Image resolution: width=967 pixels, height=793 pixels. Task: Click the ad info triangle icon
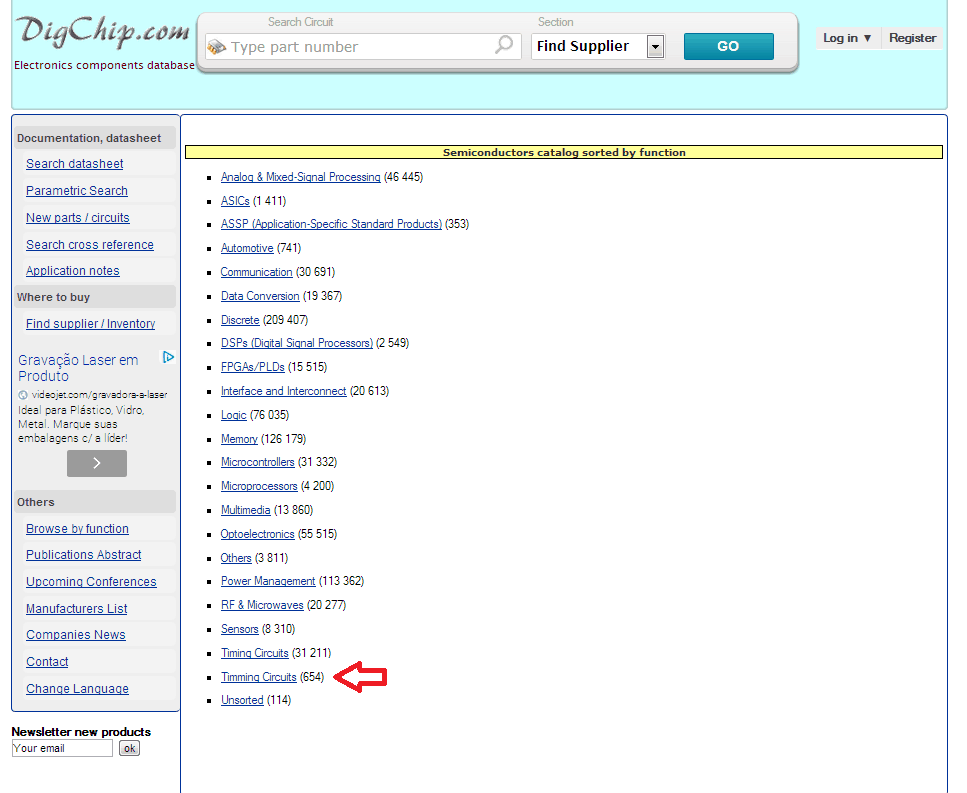(169, 357)
